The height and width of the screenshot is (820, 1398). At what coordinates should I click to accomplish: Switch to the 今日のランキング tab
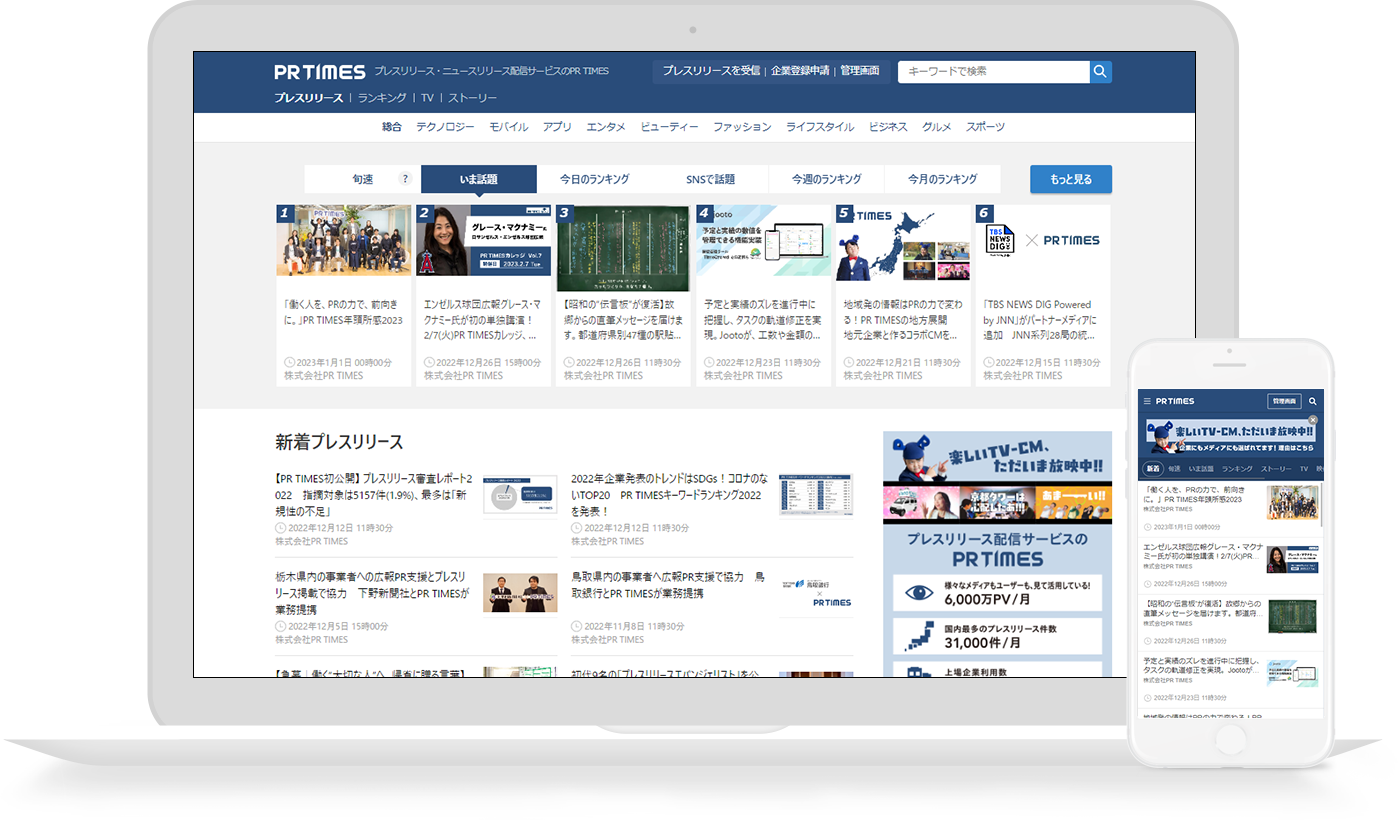tap(594, 179)
